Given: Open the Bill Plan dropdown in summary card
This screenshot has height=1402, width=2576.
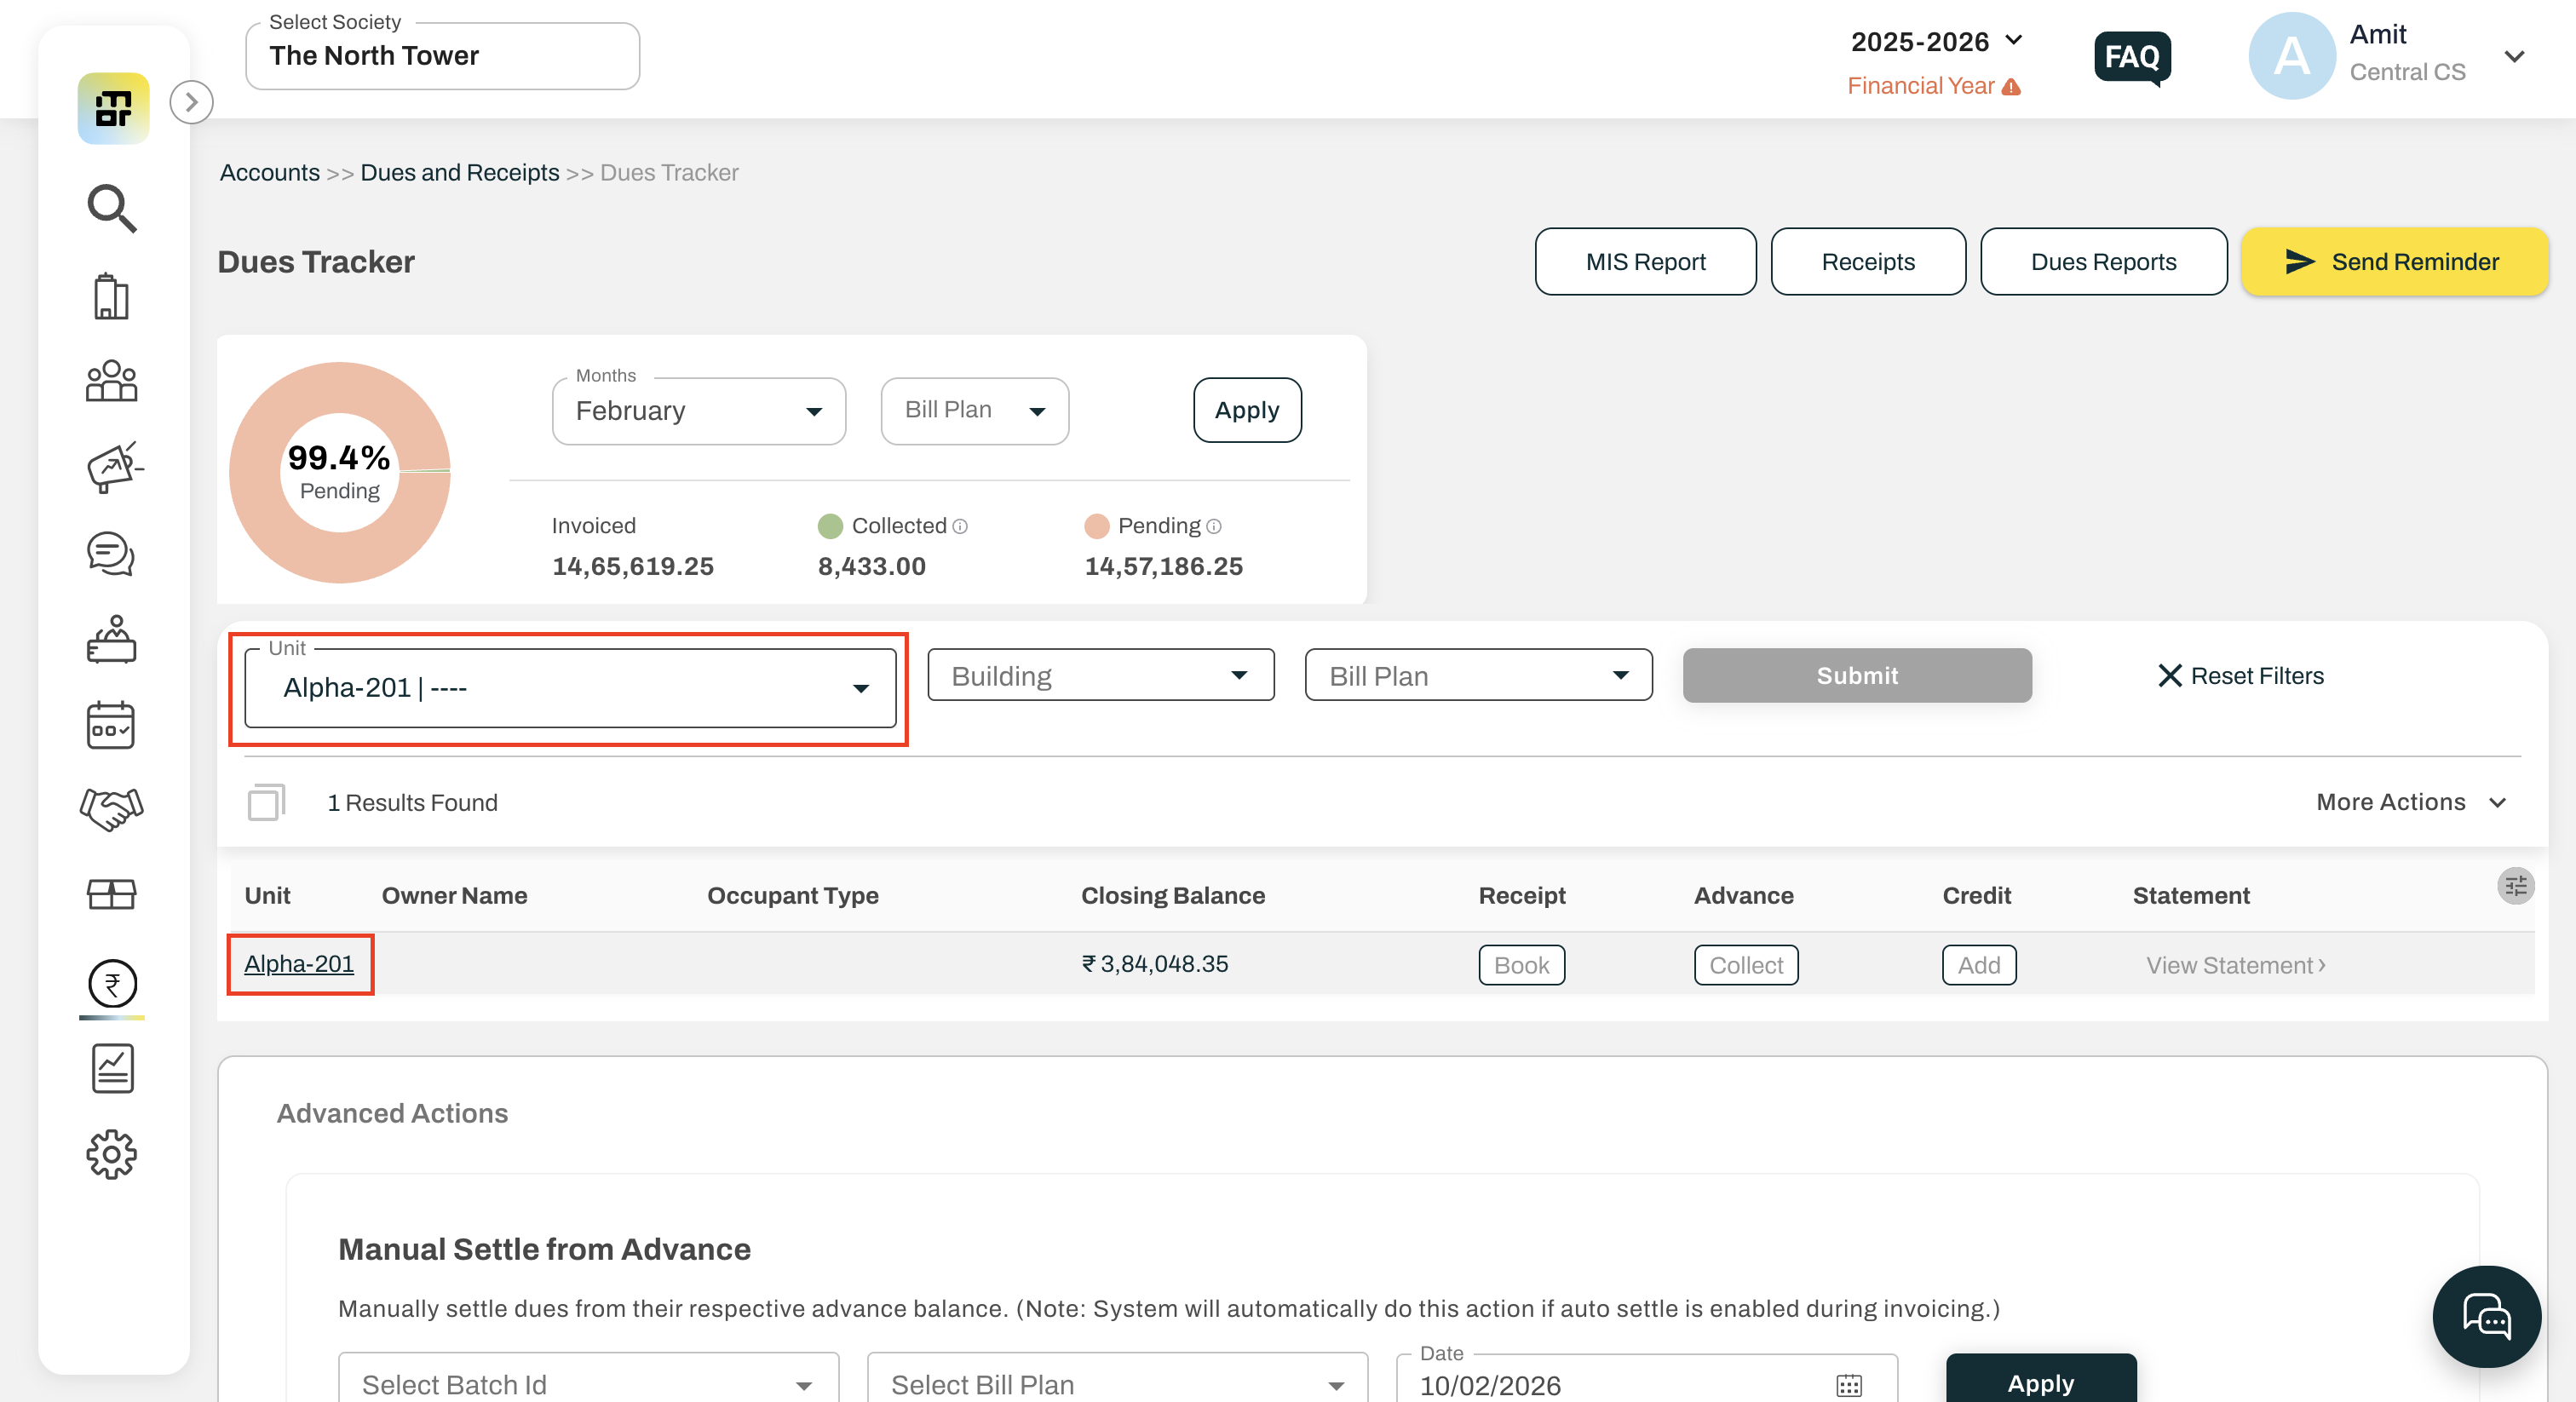Looking at the screenshot, I should [975, 411].
